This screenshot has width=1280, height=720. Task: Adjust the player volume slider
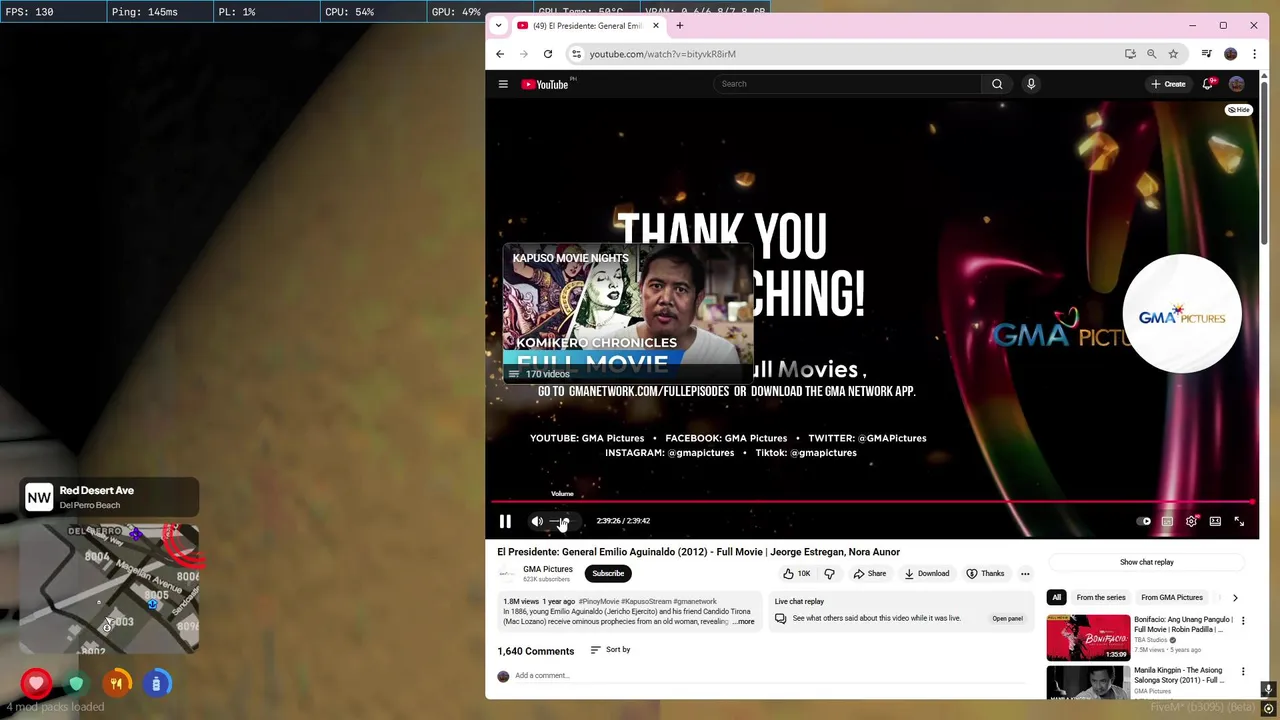tap(562, 521)
